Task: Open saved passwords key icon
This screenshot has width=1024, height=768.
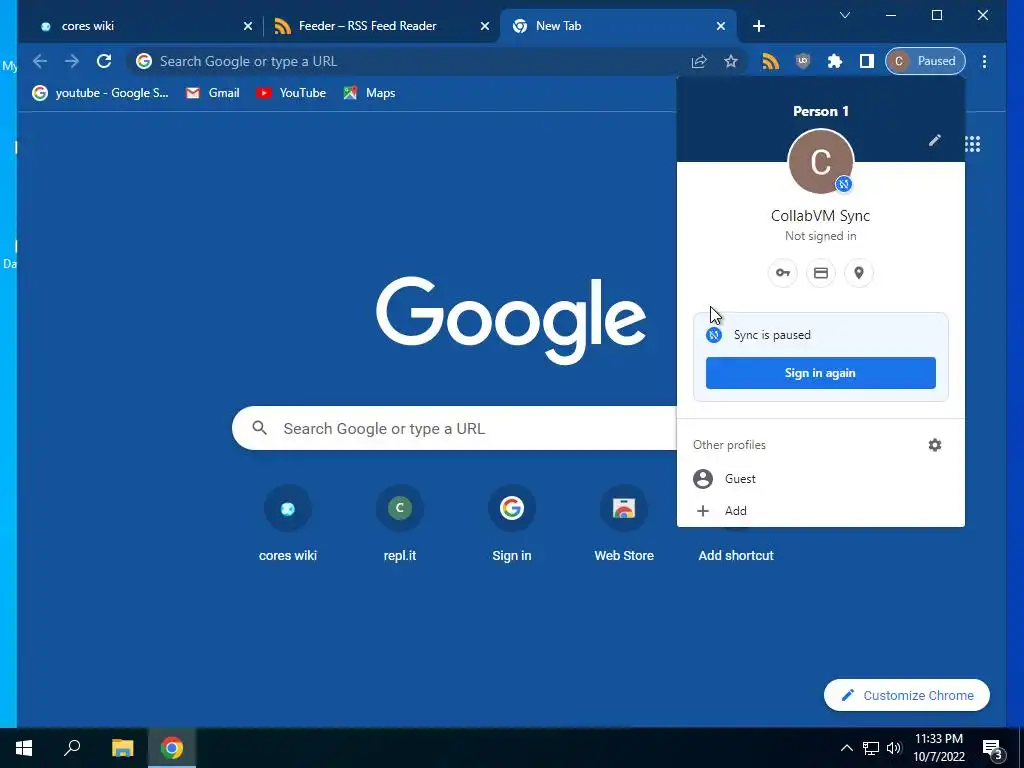Action: [782, 273]
